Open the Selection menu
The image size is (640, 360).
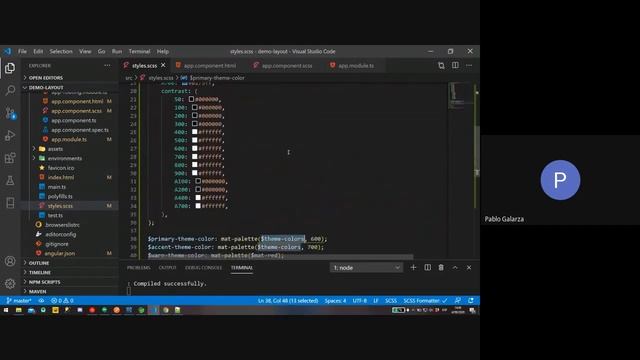pyautogui.click(x=61, y=51)
